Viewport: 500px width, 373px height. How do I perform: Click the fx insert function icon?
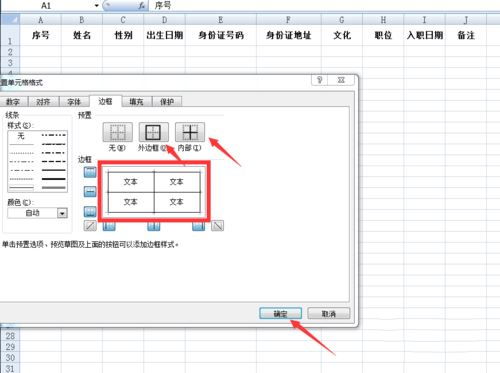[142, 5]
